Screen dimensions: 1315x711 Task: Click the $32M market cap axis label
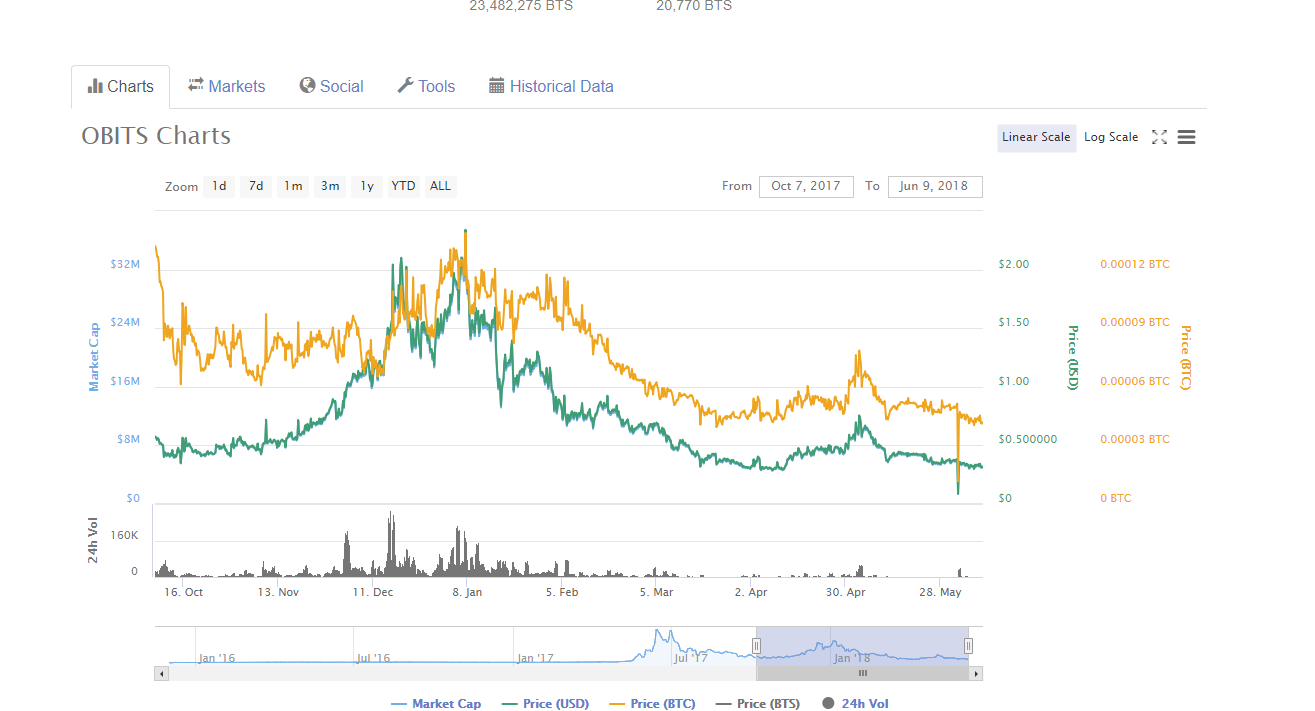125,265
